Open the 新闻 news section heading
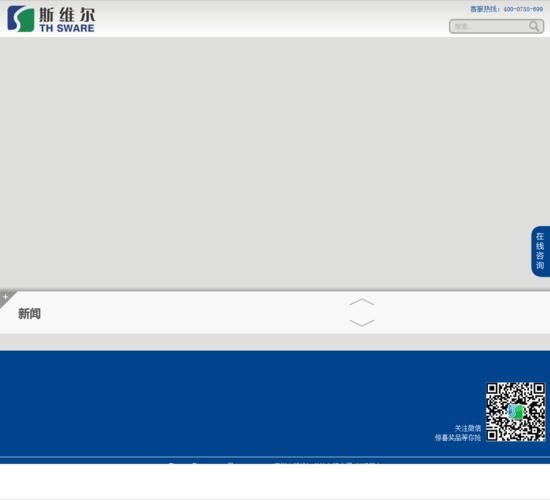This screenshot has height=500, width=550. (x=29, y=313)
